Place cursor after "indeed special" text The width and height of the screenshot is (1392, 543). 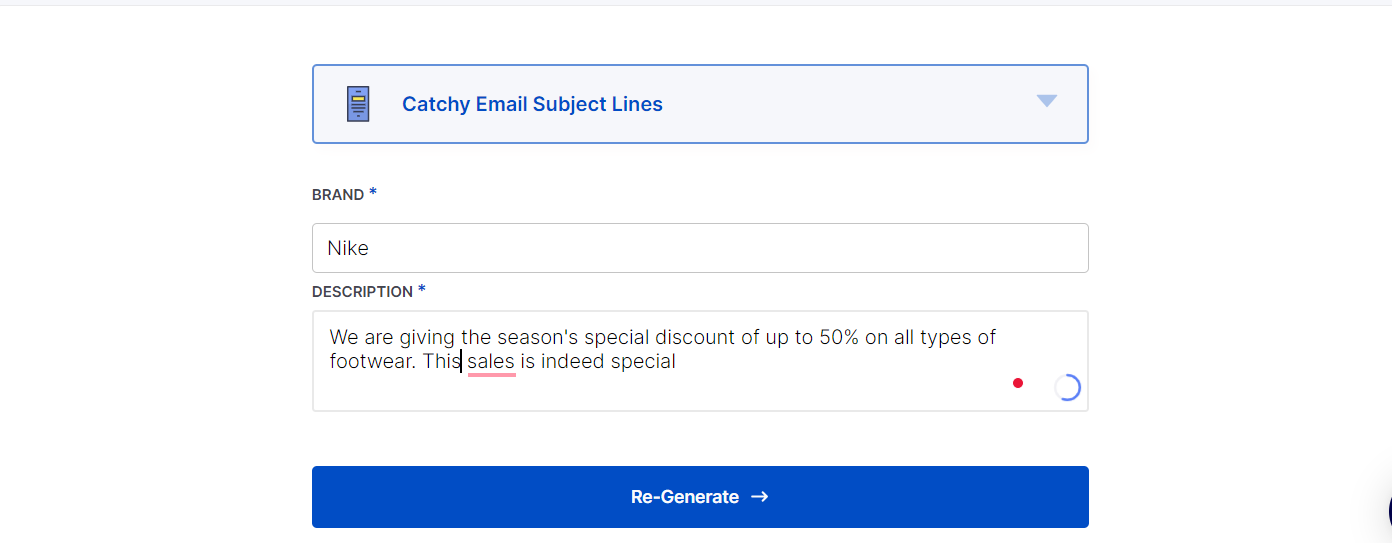coord(677,362)
